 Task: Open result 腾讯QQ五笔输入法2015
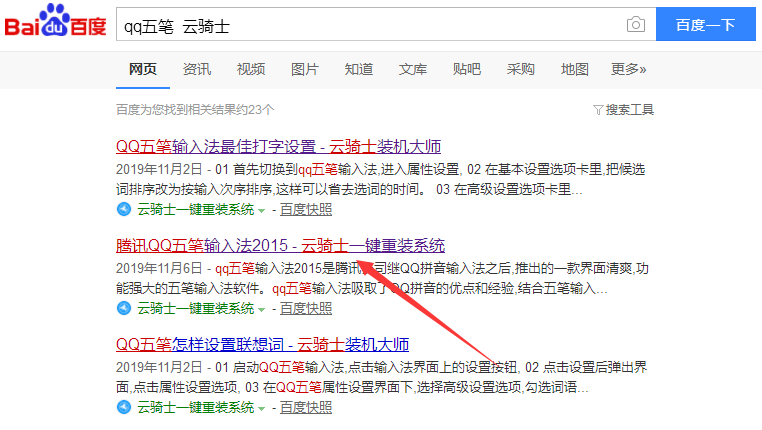(x=280, y=245)
